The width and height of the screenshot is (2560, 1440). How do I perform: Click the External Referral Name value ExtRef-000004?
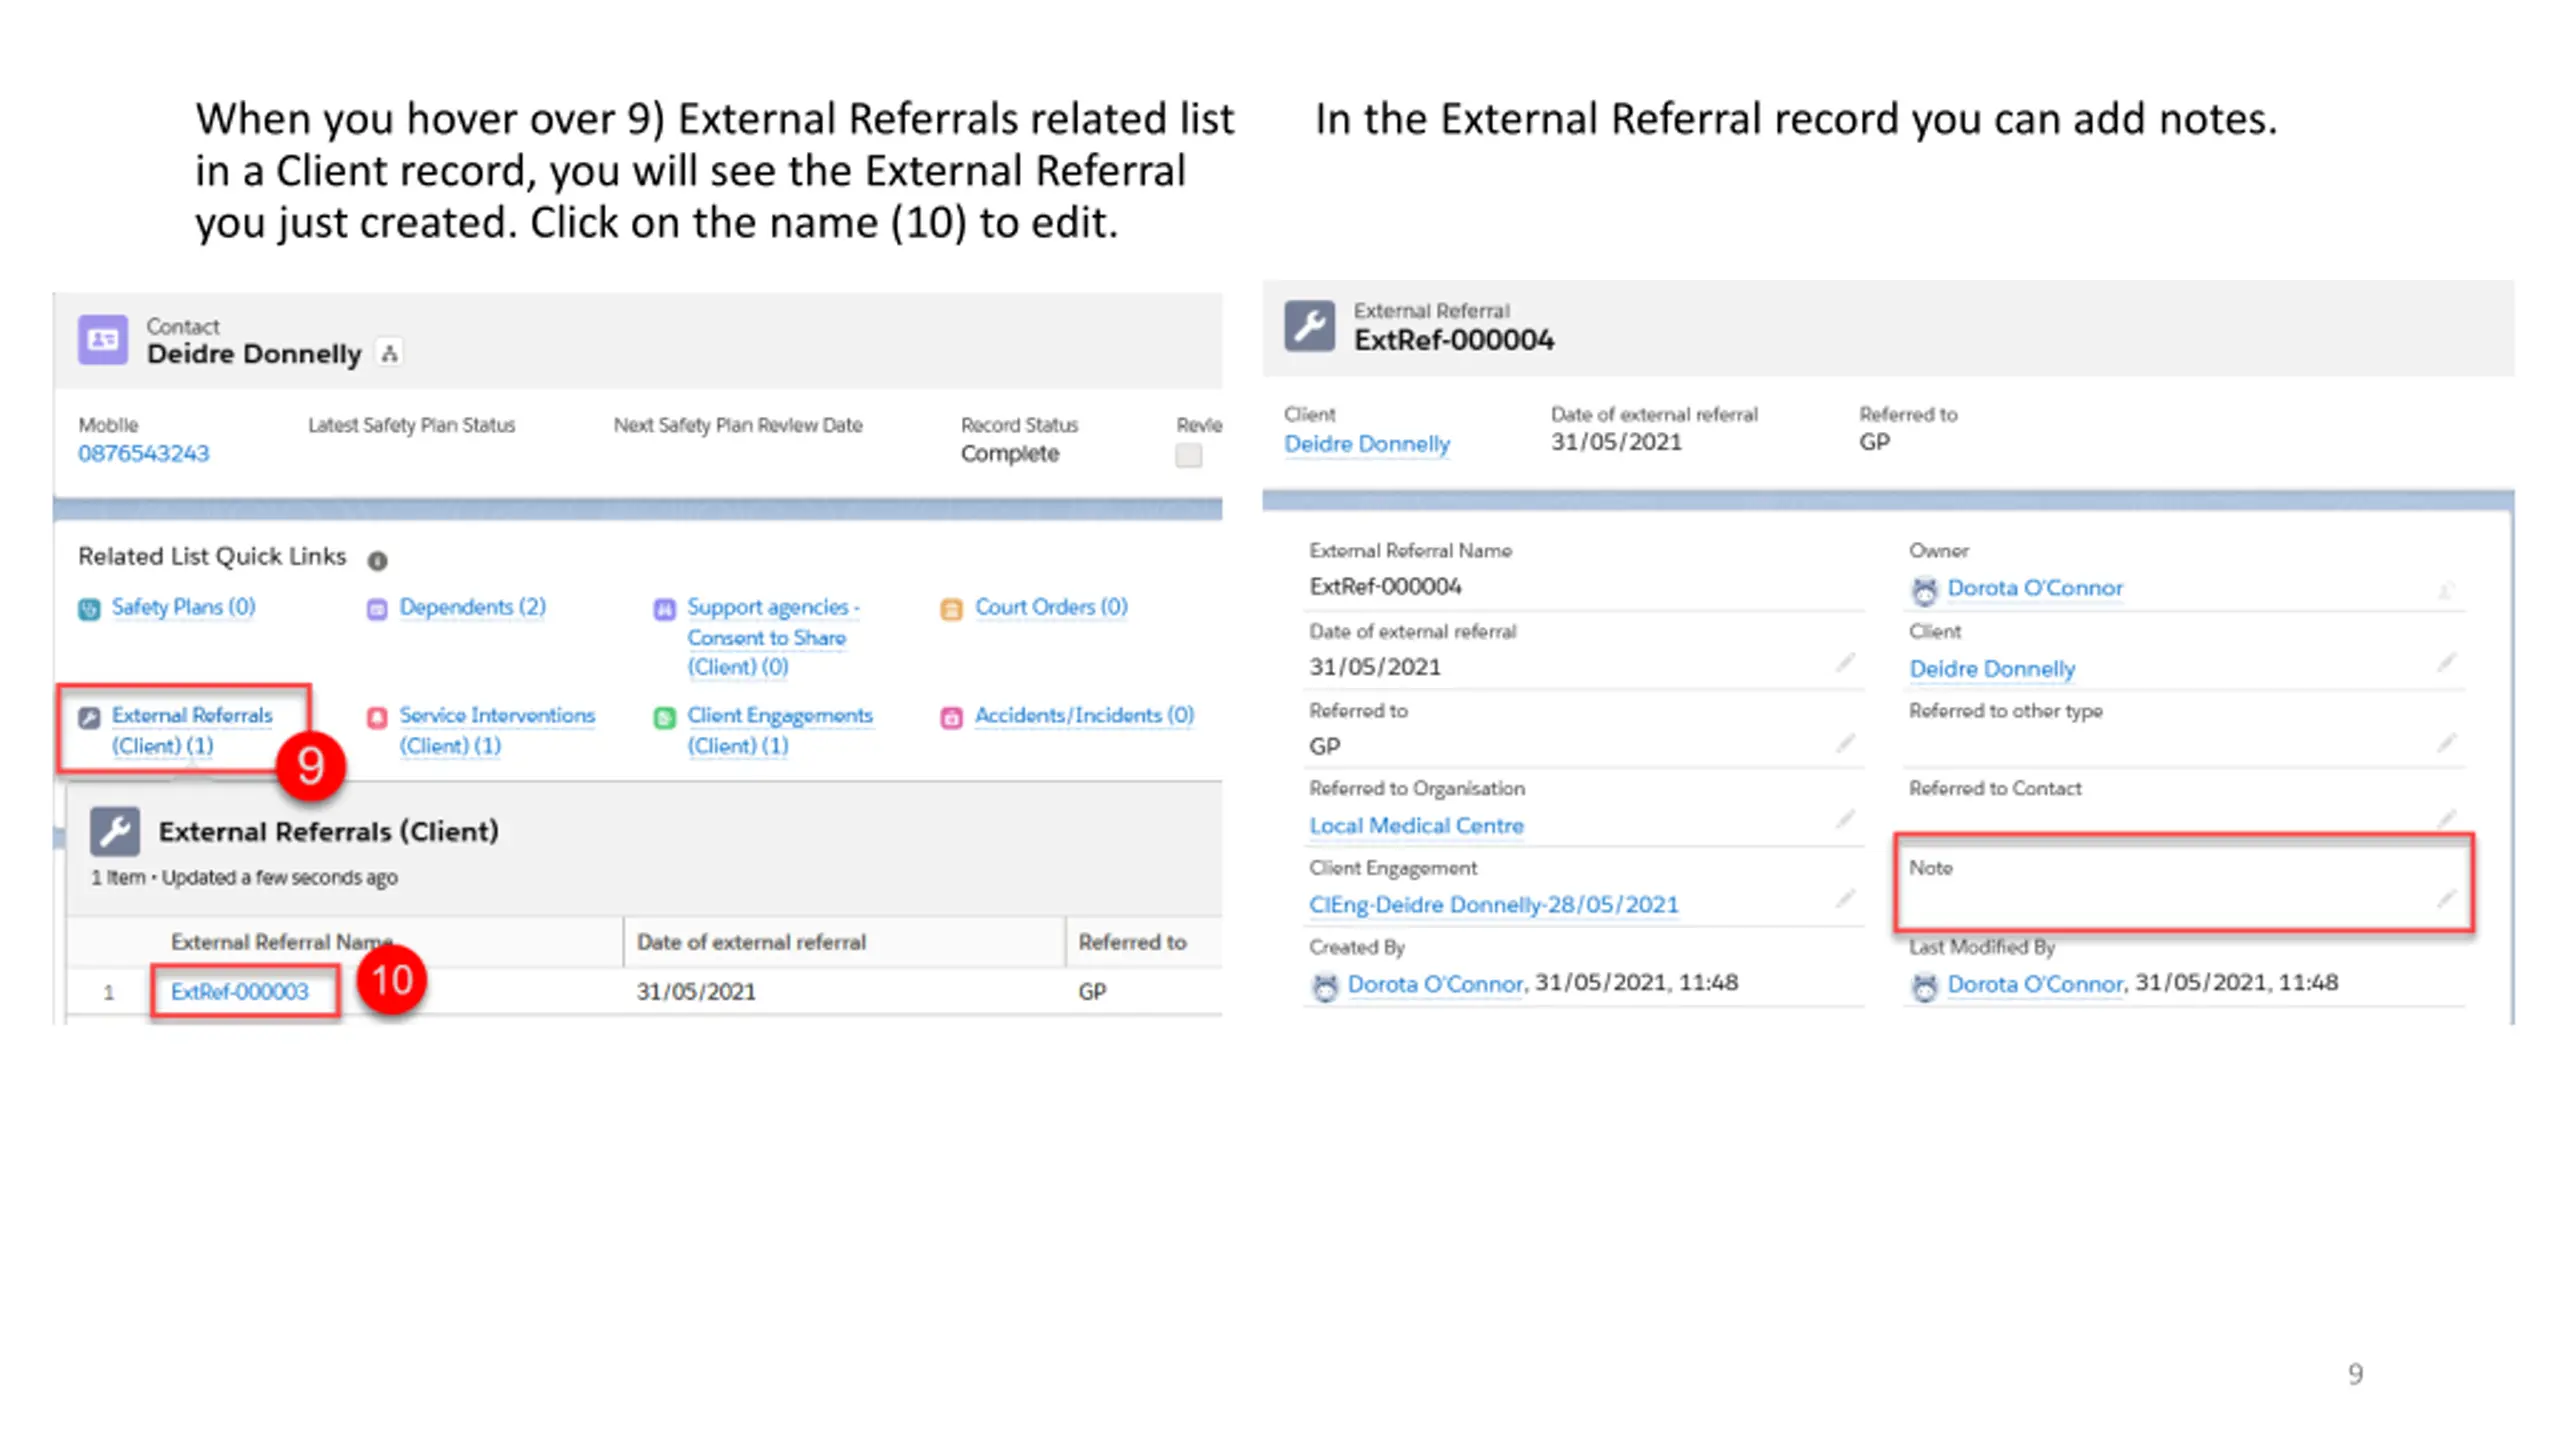tap(1385, 587)
